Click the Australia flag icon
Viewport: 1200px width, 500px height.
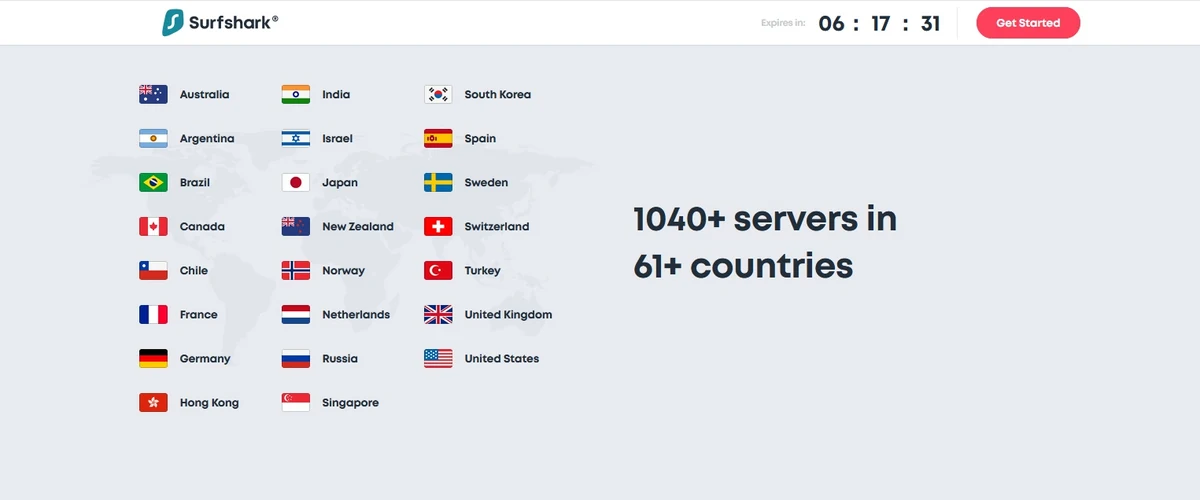tap(153, 95)
